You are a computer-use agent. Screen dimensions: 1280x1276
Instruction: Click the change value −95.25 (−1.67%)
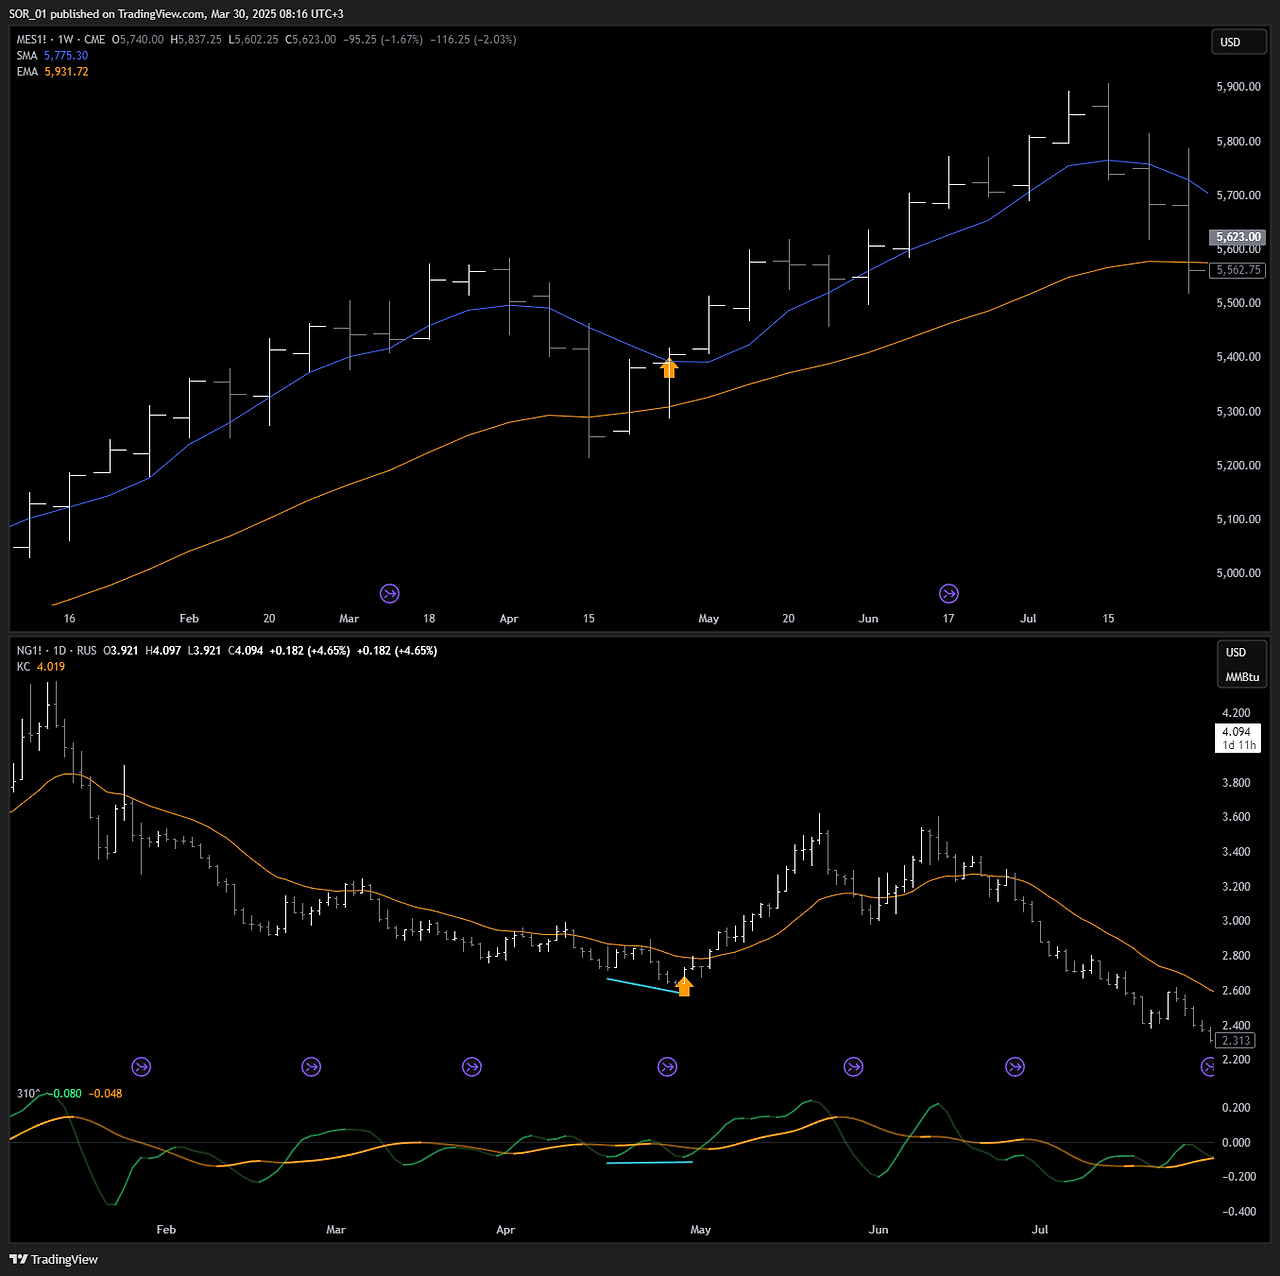click(383, 40)
